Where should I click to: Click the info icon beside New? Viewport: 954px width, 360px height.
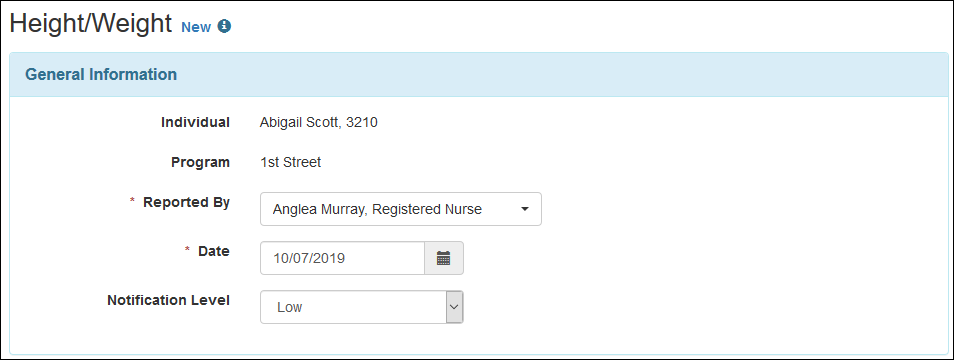point(225,26)
